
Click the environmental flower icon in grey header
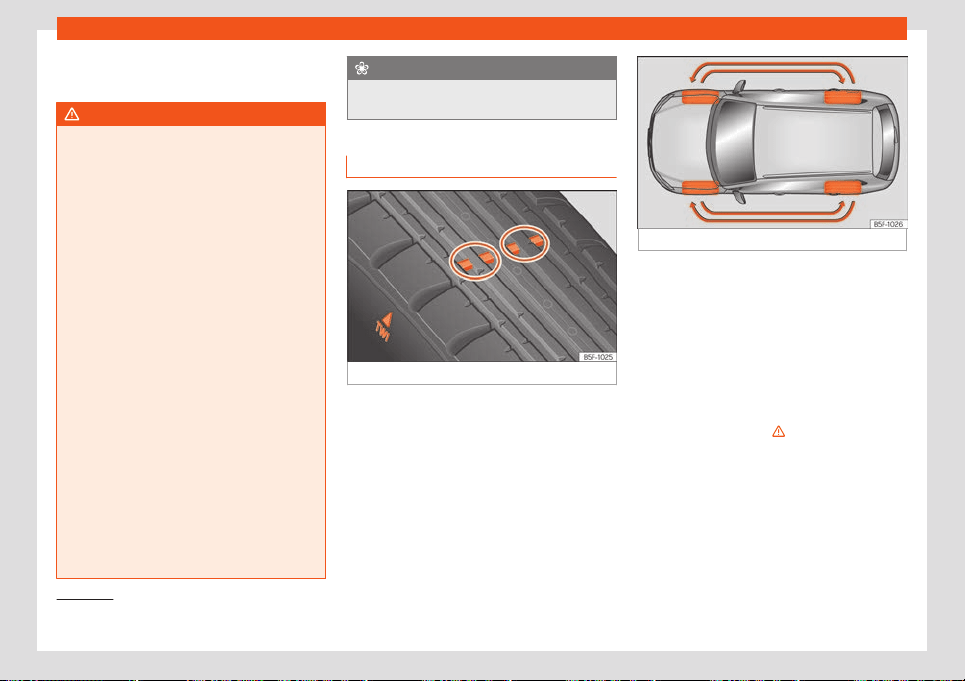[362, 68]
